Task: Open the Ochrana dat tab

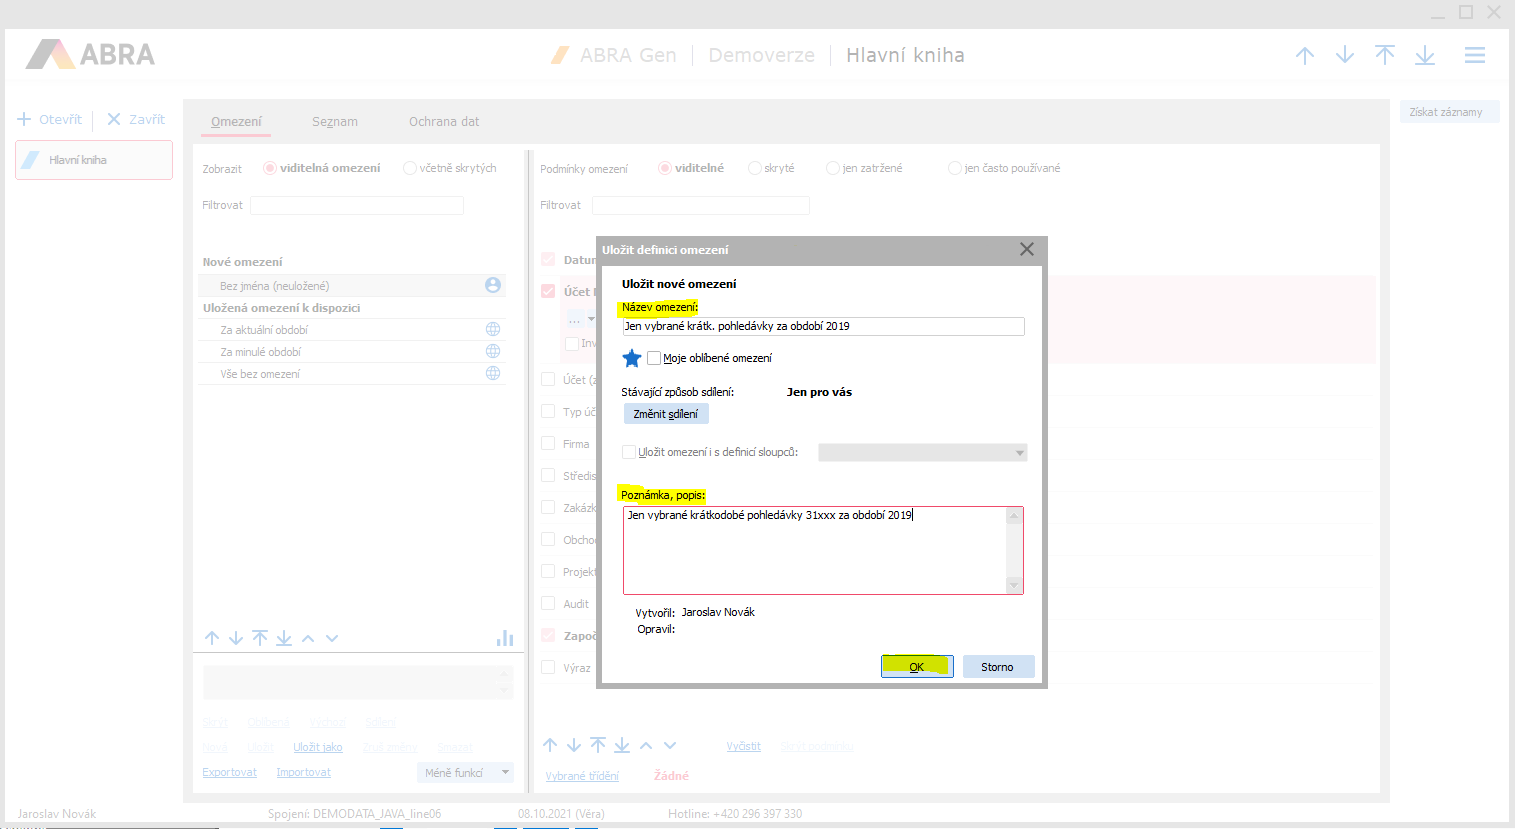Action: (x=443, y=122)
